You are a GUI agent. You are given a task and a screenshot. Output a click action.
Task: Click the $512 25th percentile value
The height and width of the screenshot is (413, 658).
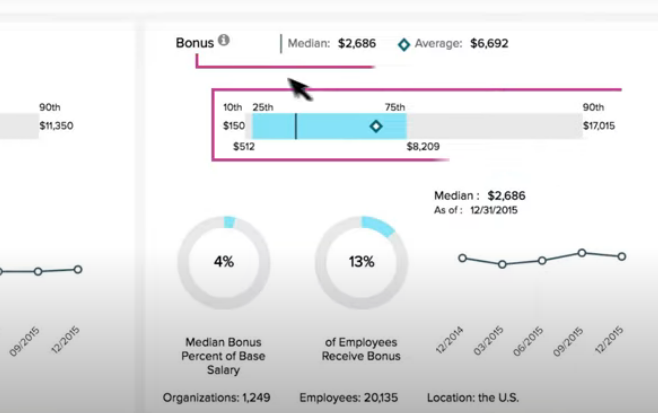click(x=243, y=145)
